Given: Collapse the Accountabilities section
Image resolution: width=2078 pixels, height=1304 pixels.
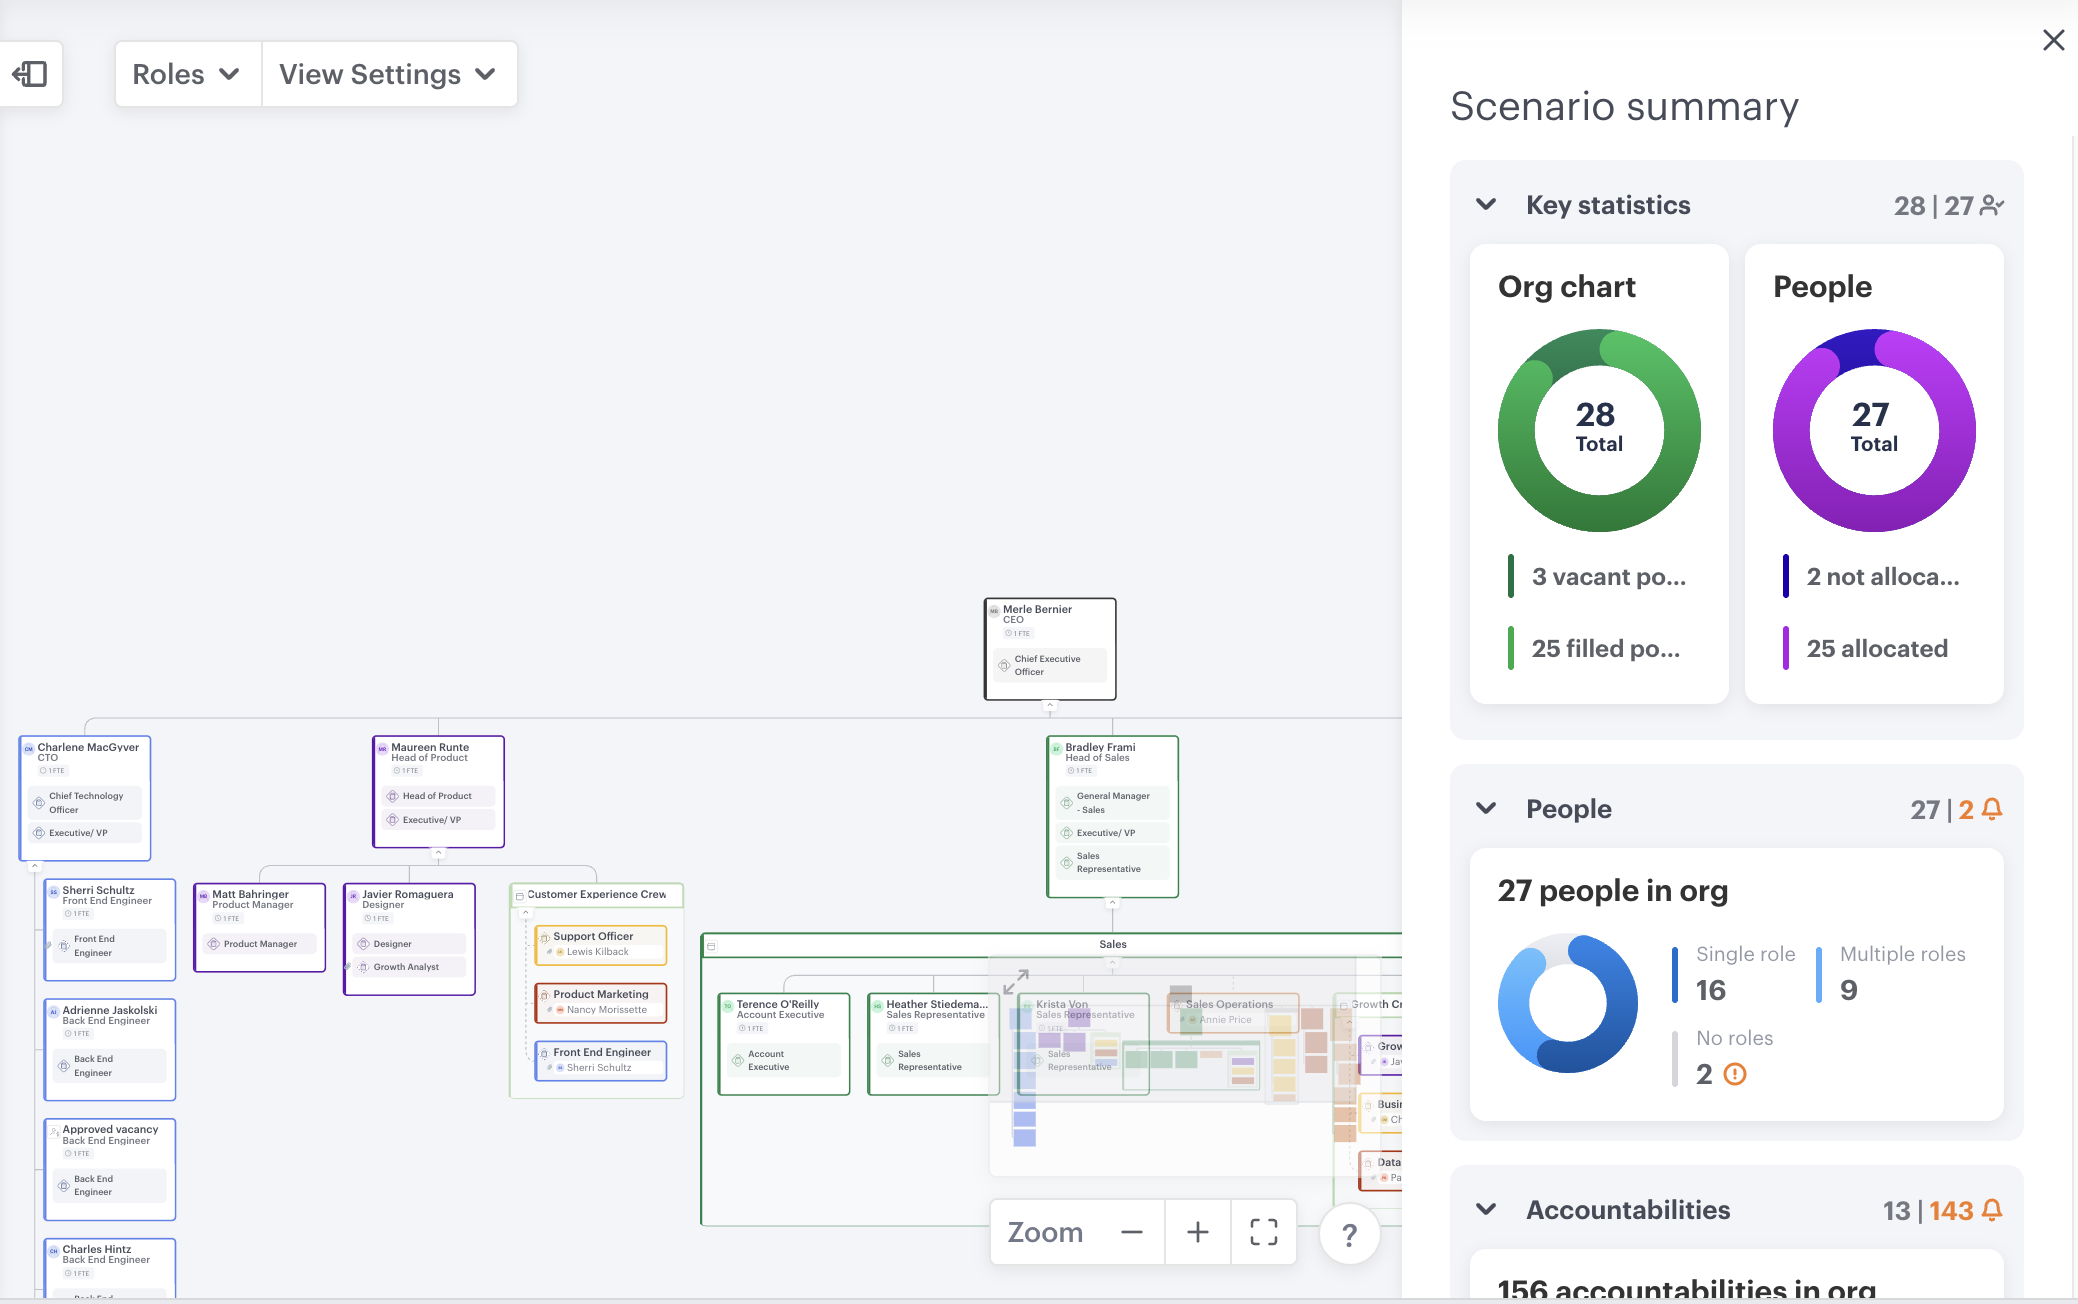Looking at the screenshot, I should point(1486,1209).
